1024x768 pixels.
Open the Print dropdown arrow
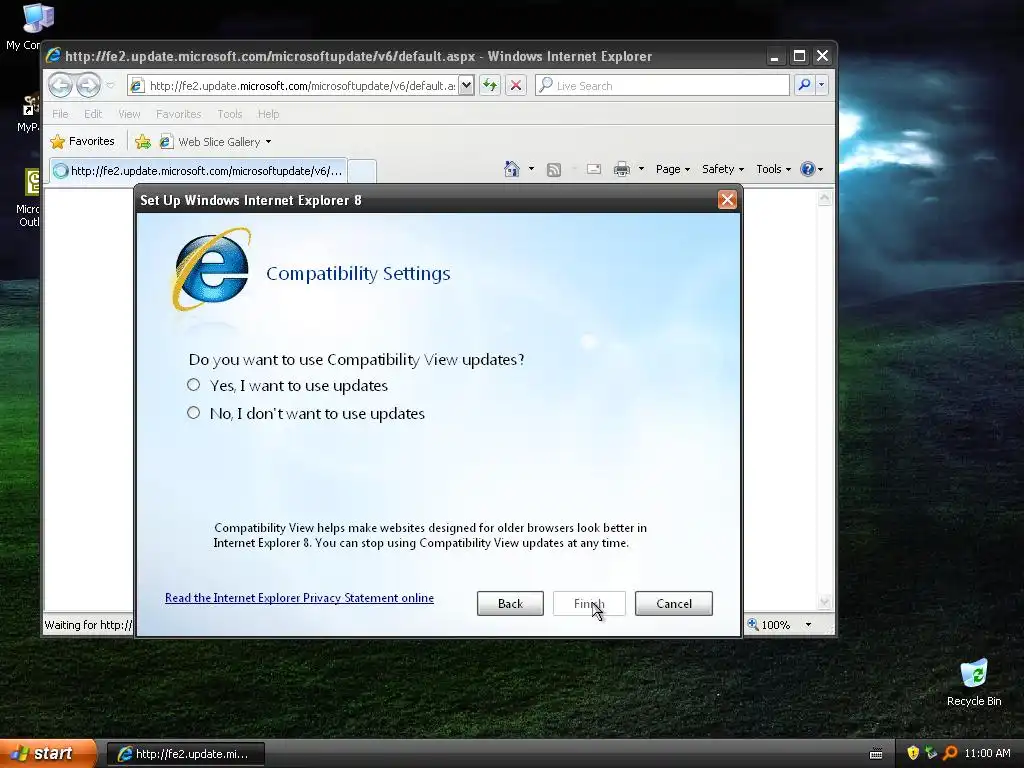click(641, 169)
